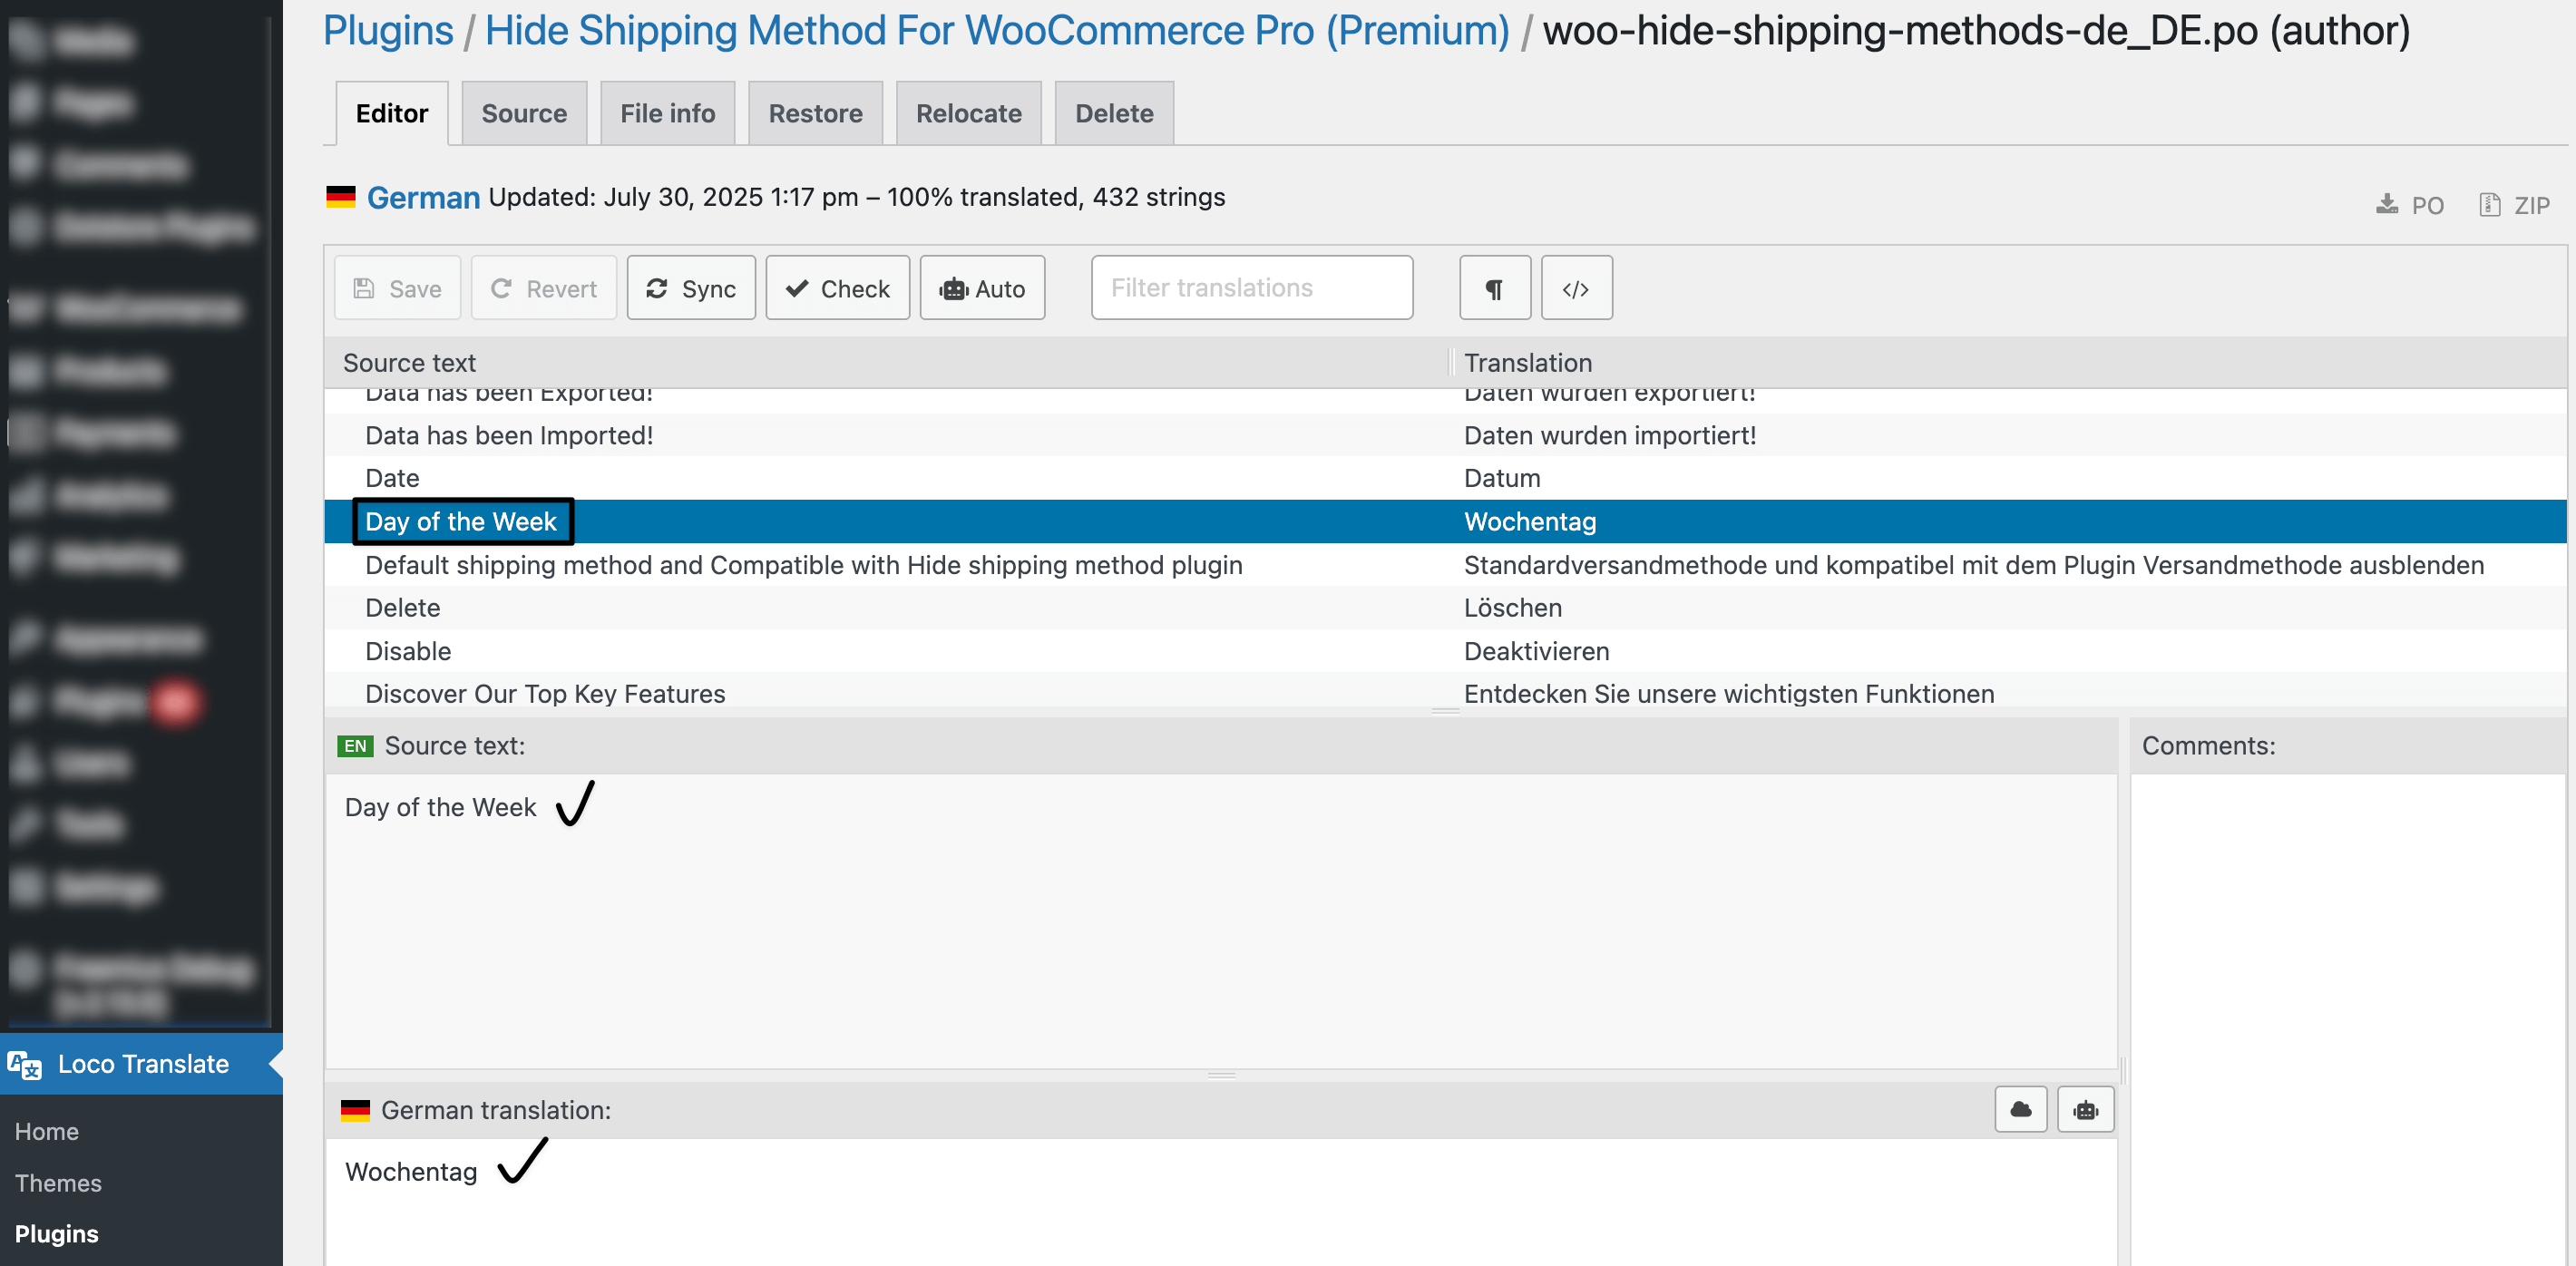Toggle invisibles with the pilcrow icon
Viewport: 2576px width, 1266px height.
coord(1494,288)
